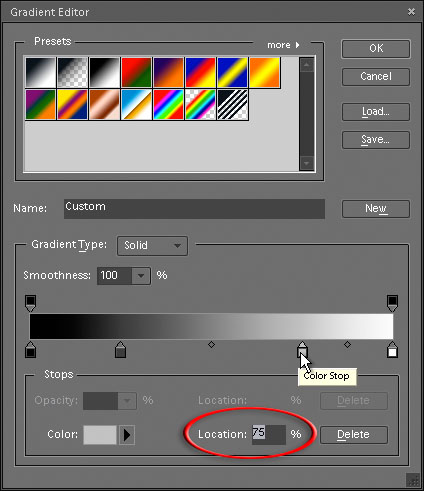This screenshot has width=424, height=491.
Task: Close the Gradient Editor window
Action: pyautogui.click(x=412, y=12)
